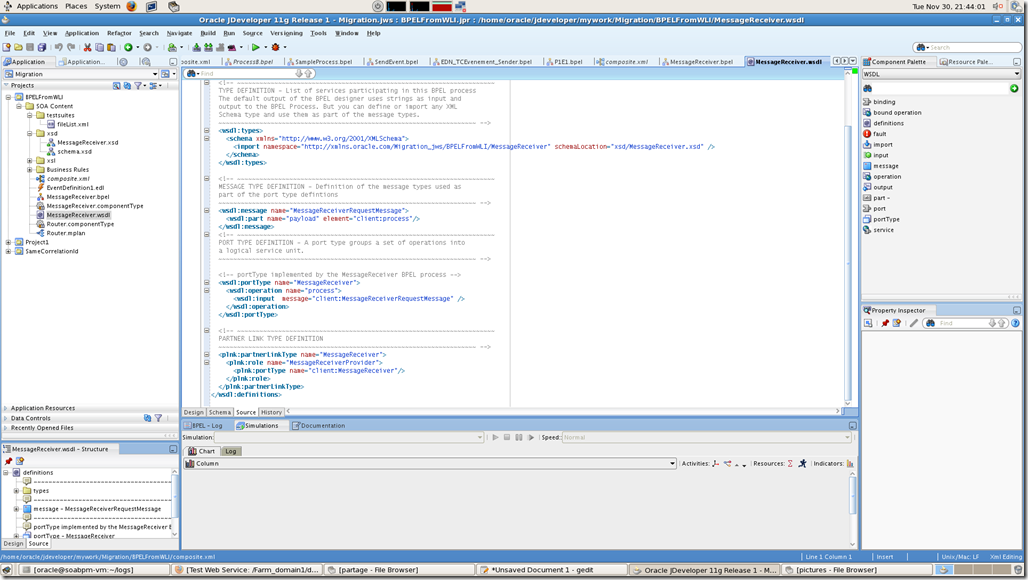The image size is (1028, 580).
Task: Switch to the SendEvent.bpel editor tab
Action: click(x=392, y=62)
